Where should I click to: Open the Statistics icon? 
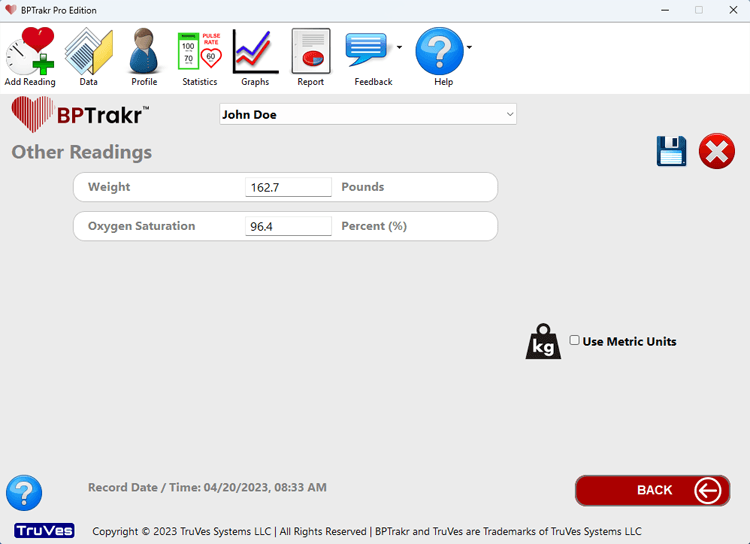pos(199,54)
